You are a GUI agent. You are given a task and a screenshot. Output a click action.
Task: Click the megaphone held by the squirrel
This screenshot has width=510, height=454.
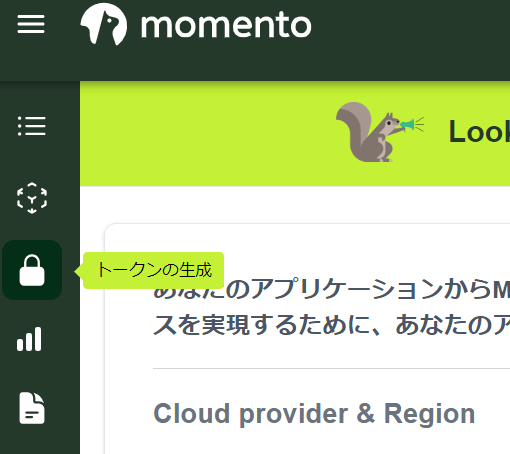[x=408, y=125]
